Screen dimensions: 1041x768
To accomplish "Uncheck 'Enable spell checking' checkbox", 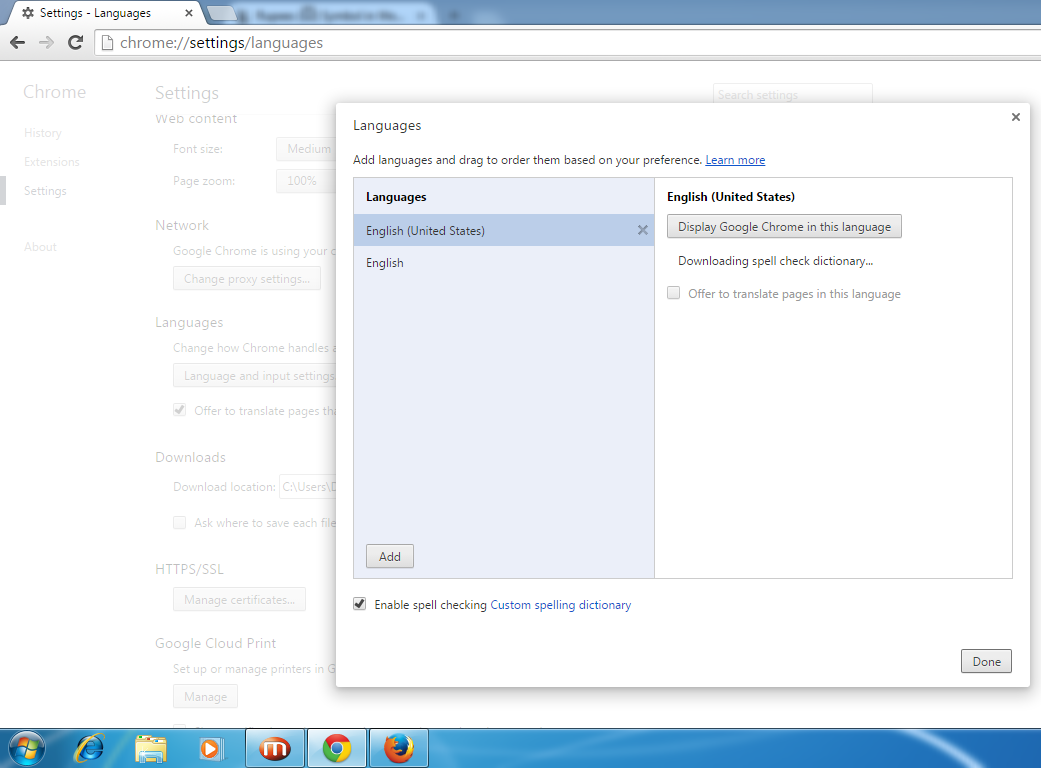I will (360, 604).
